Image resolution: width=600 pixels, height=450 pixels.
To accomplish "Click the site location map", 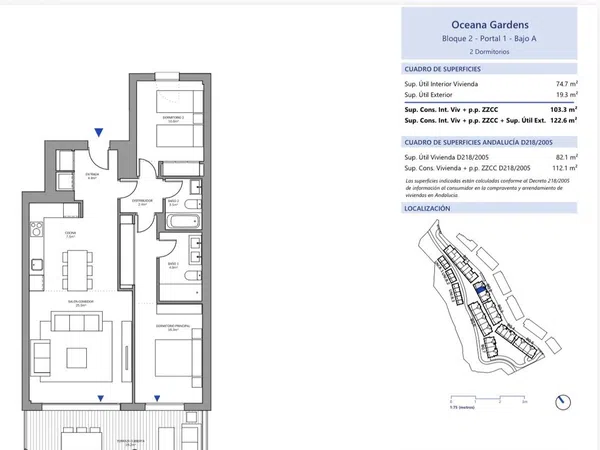I will (x=489, y=297).
